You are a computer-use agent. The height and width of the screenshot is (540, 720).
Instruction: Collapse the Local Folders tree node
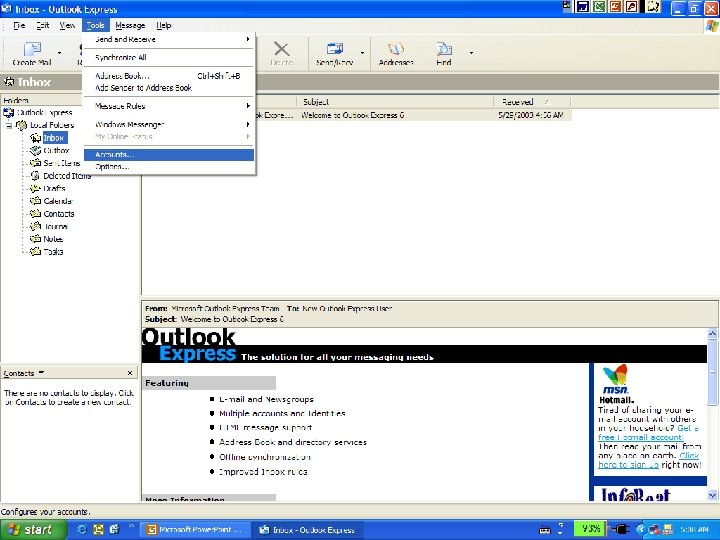point(8,125)
